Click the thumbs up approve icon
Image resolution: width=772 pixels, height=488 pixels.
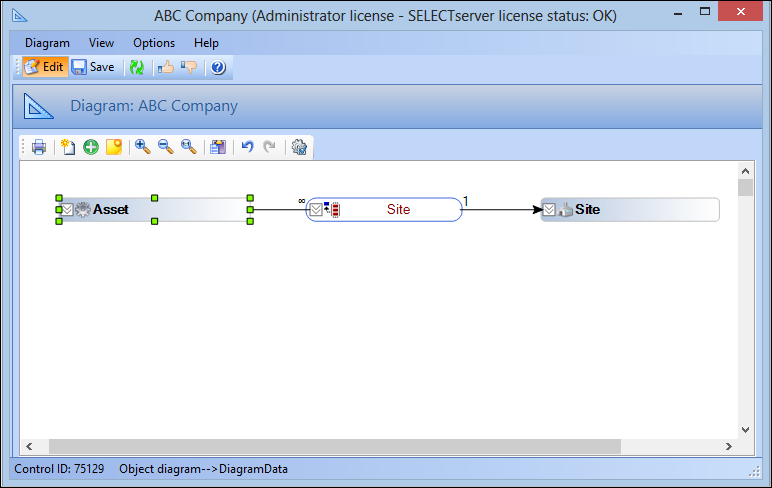point(166,67)
